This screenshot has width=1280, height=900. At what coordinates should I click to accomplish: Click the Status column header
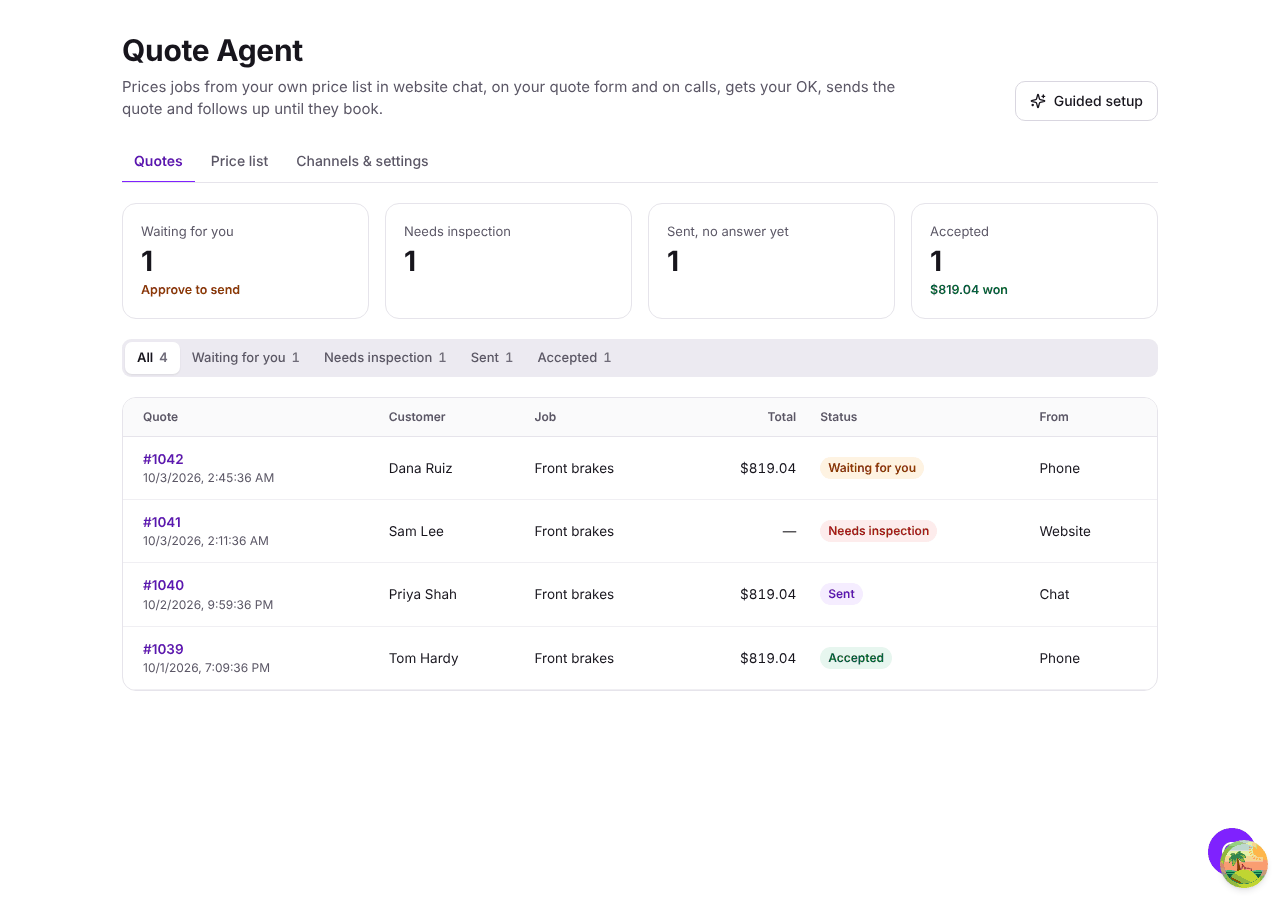838,417
